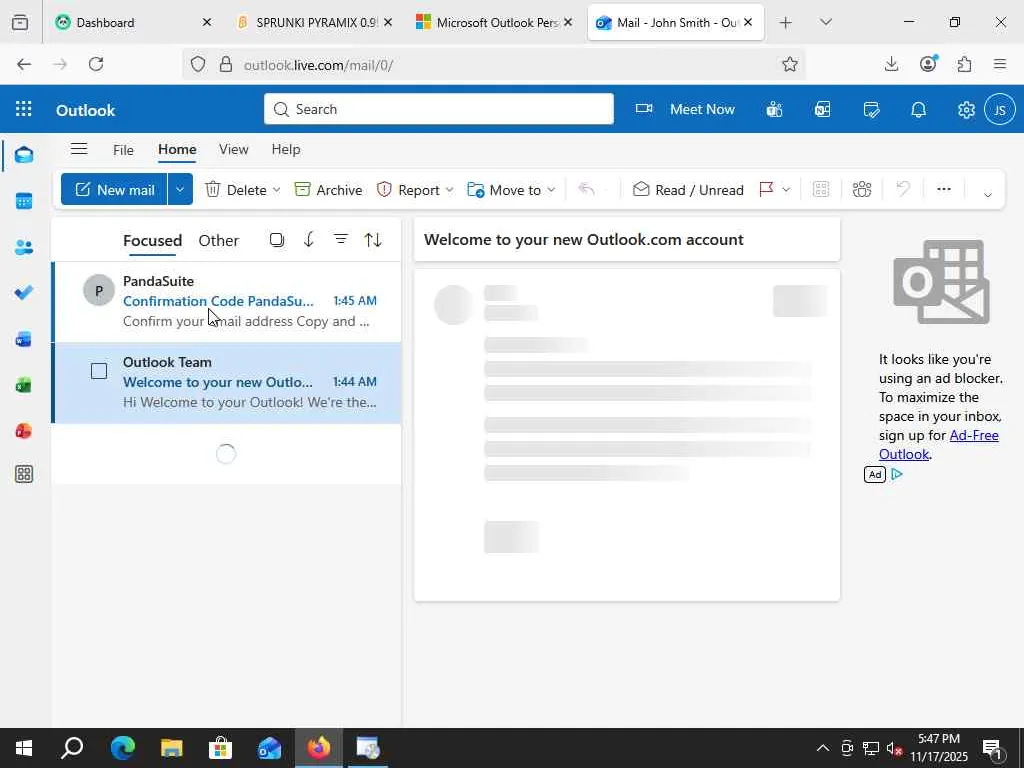
Task: Click select-all messages icon
Action: click(x=277, y=240)
